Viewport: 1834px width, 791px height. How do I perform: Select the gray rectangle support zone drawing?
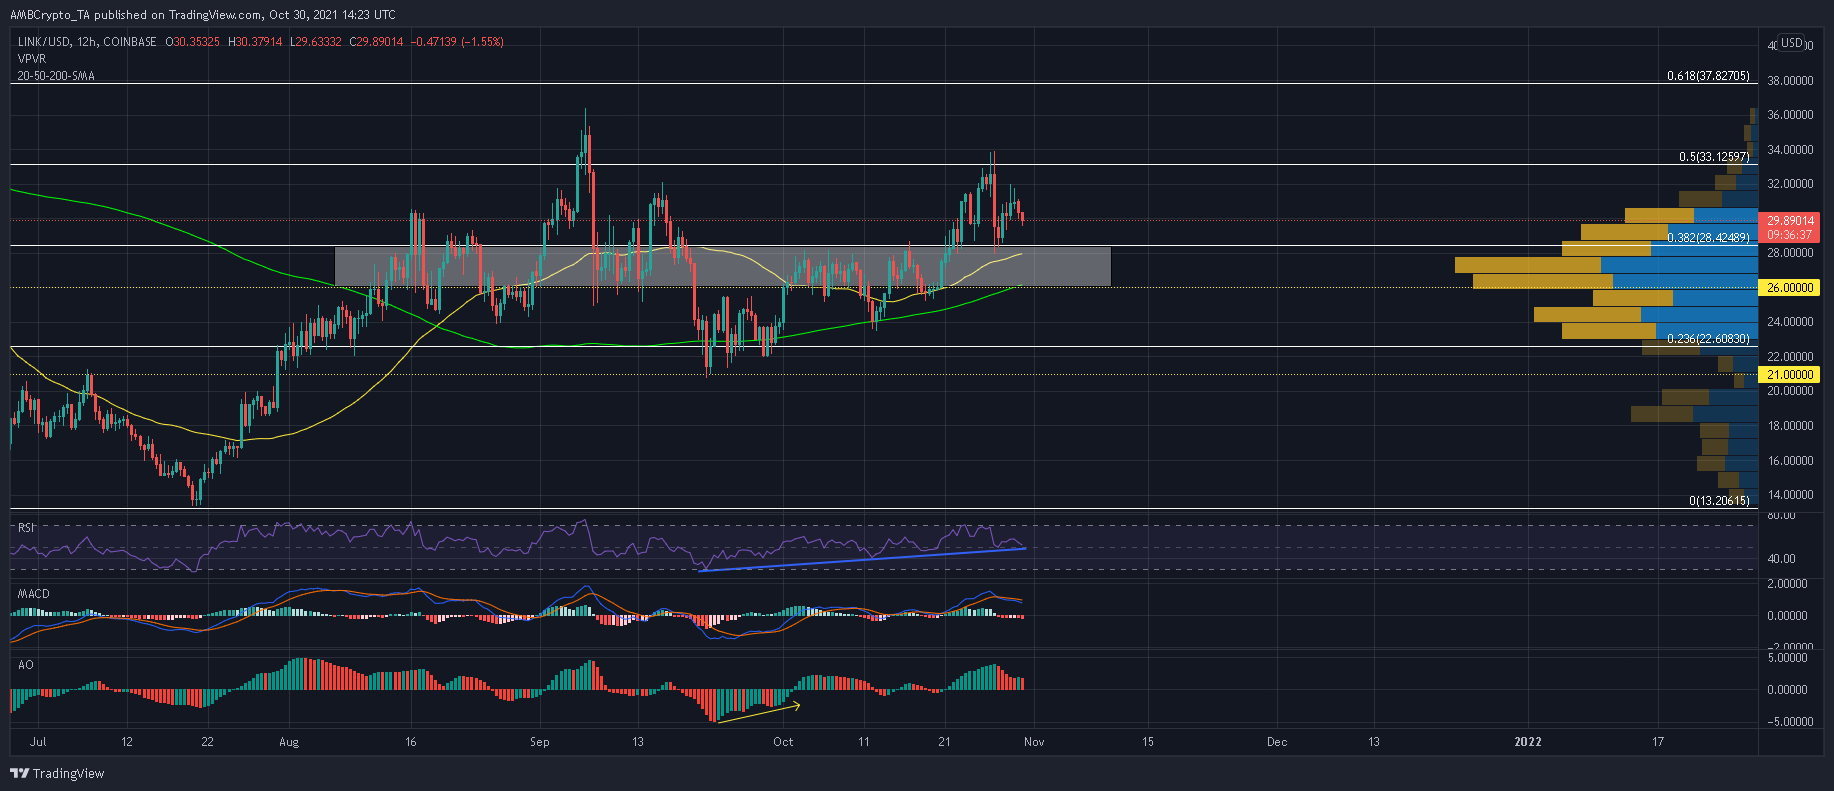(x=722, y=266)
